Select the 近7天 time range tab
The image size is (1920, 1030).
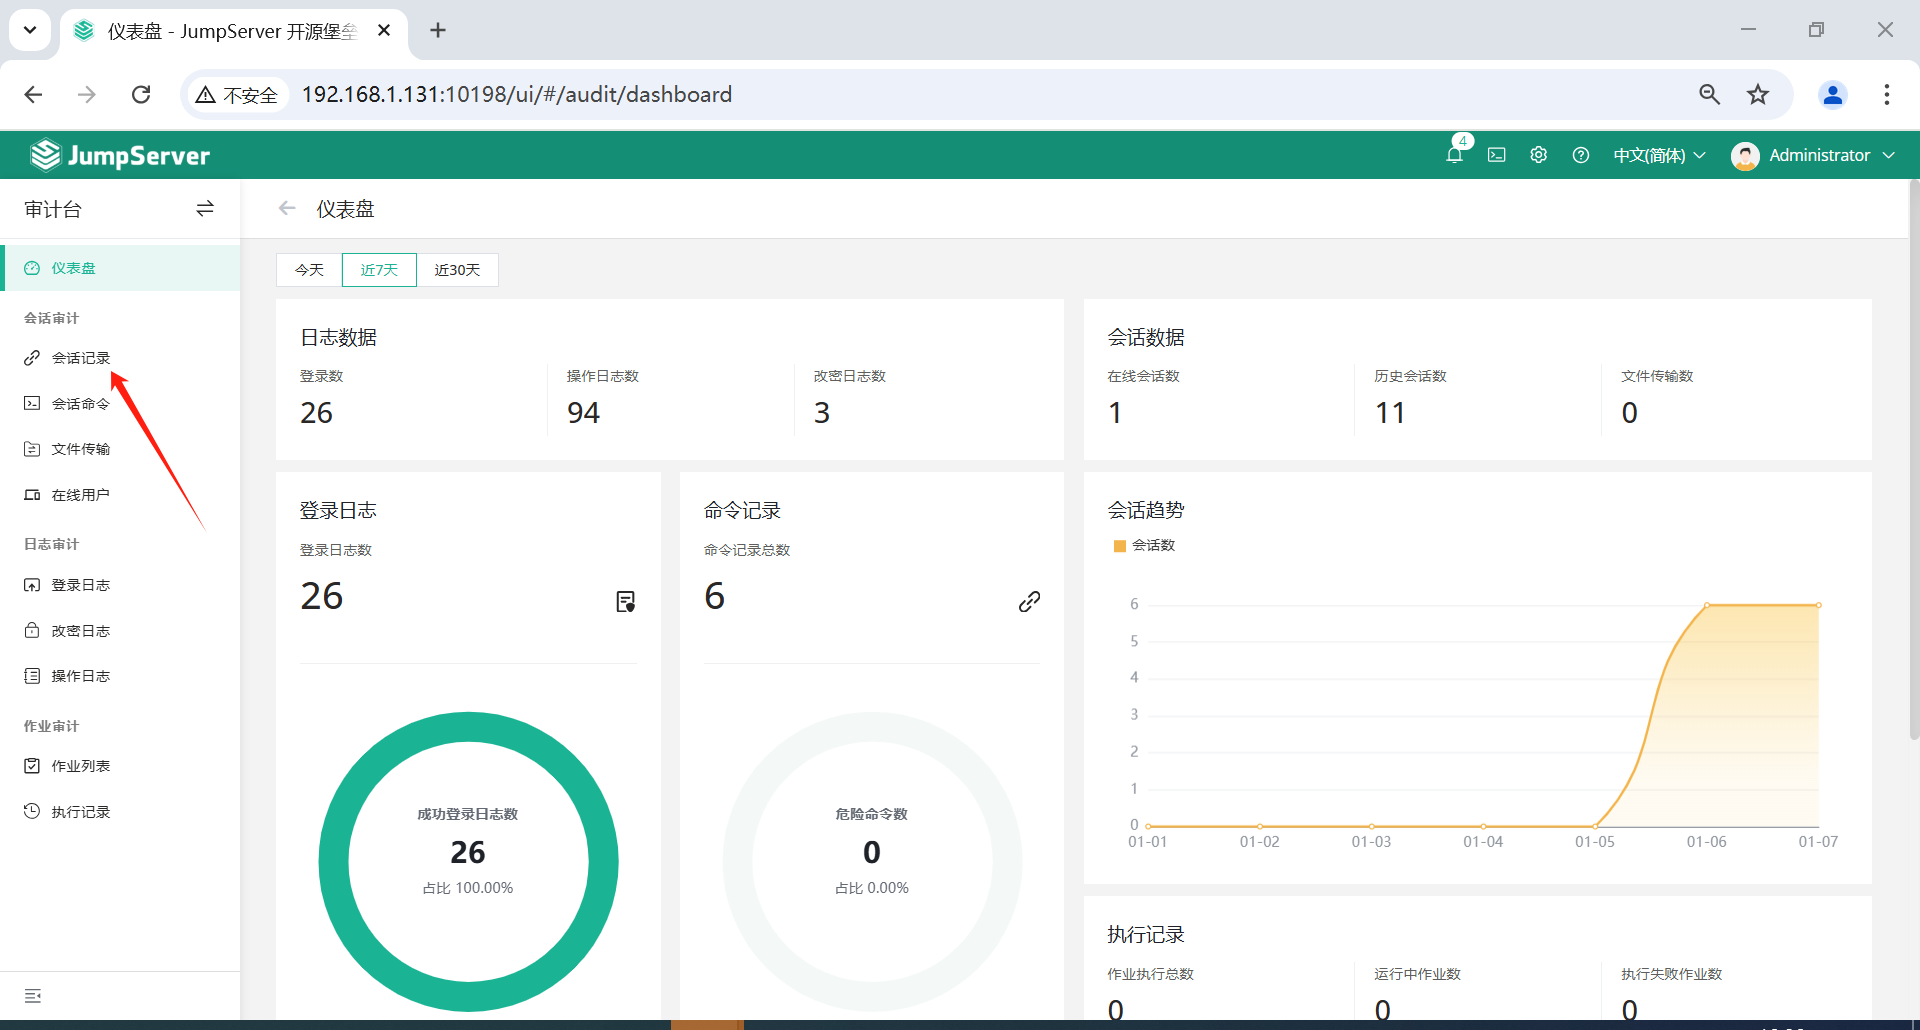coord(379,270)
